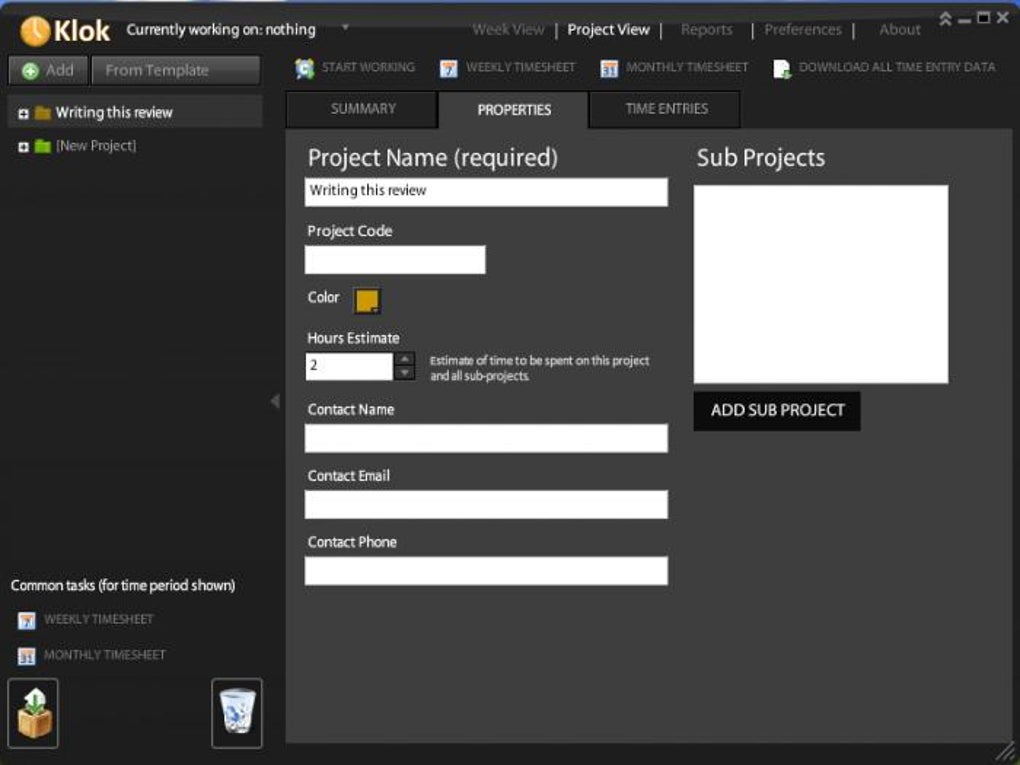1020x765 pixels.
Task: Click Download All Time Entry Data text
Action: [896, 67]
